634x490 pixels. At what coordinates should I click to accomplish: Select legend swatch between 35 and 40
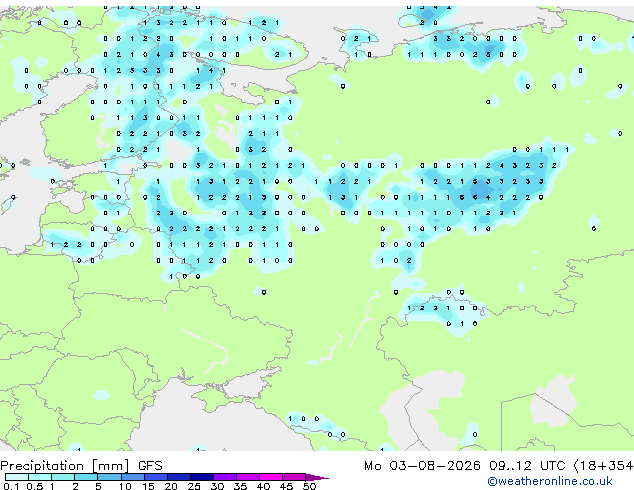pyautogui.click(x=248, y=477)
